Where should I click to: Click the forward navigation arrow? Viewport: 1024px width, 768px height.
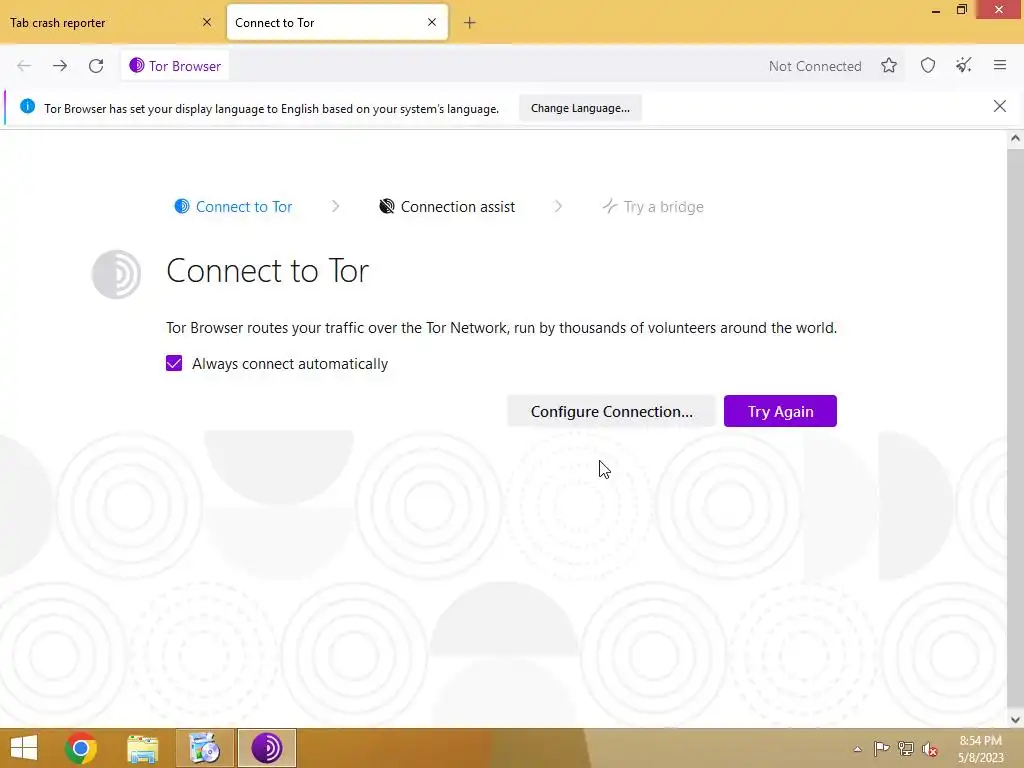60,66
